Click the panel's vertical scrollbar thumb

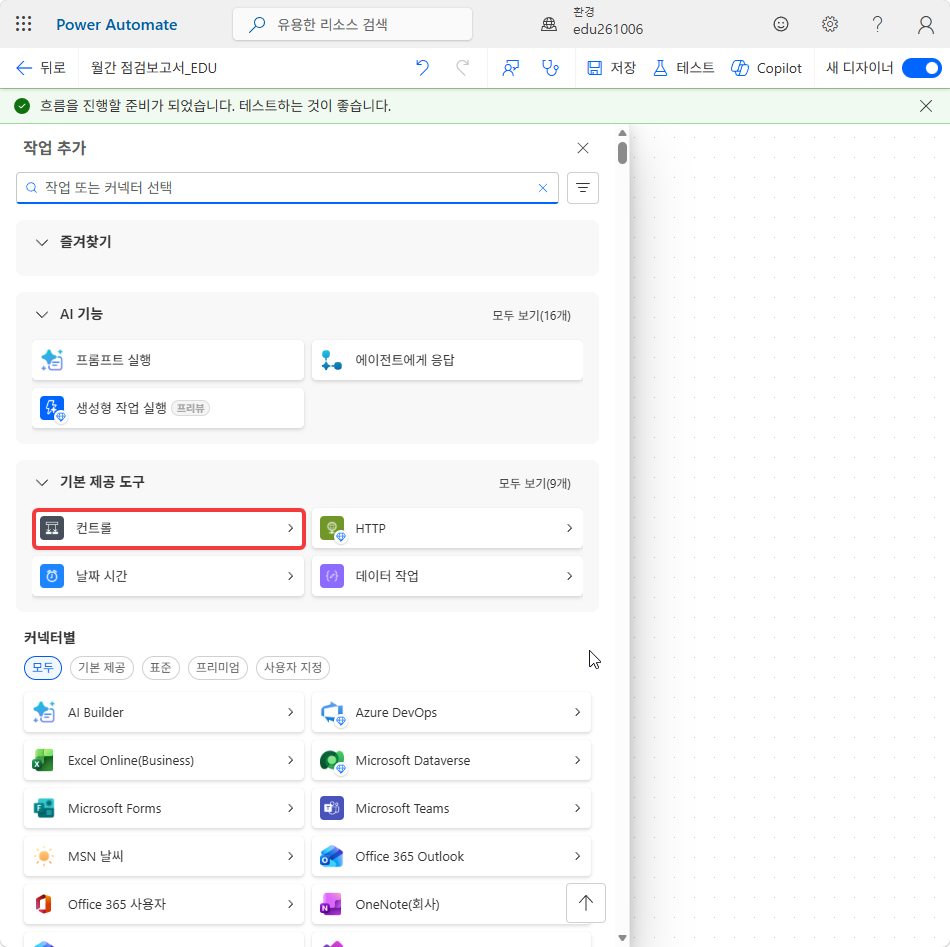pos(622,153)
